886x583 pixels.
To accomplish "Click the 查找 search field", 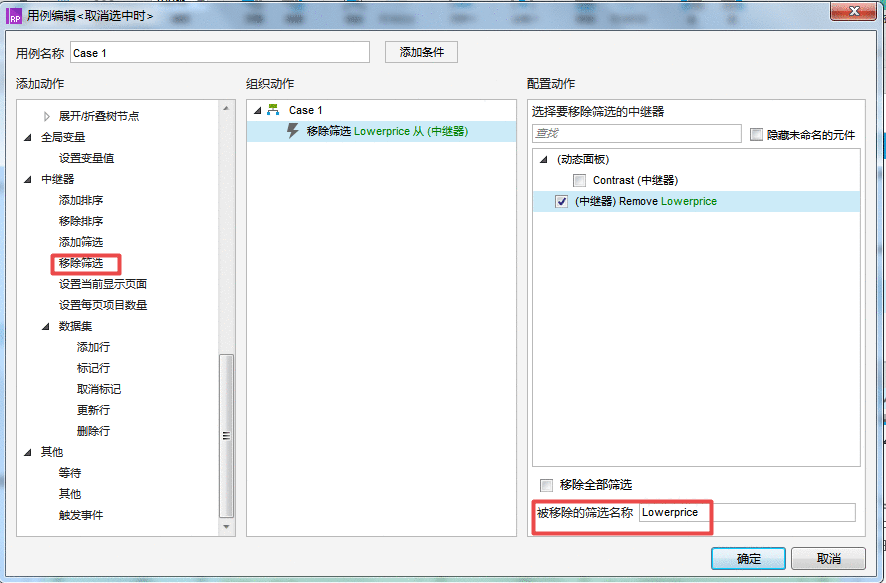I will tap(636, 133).
